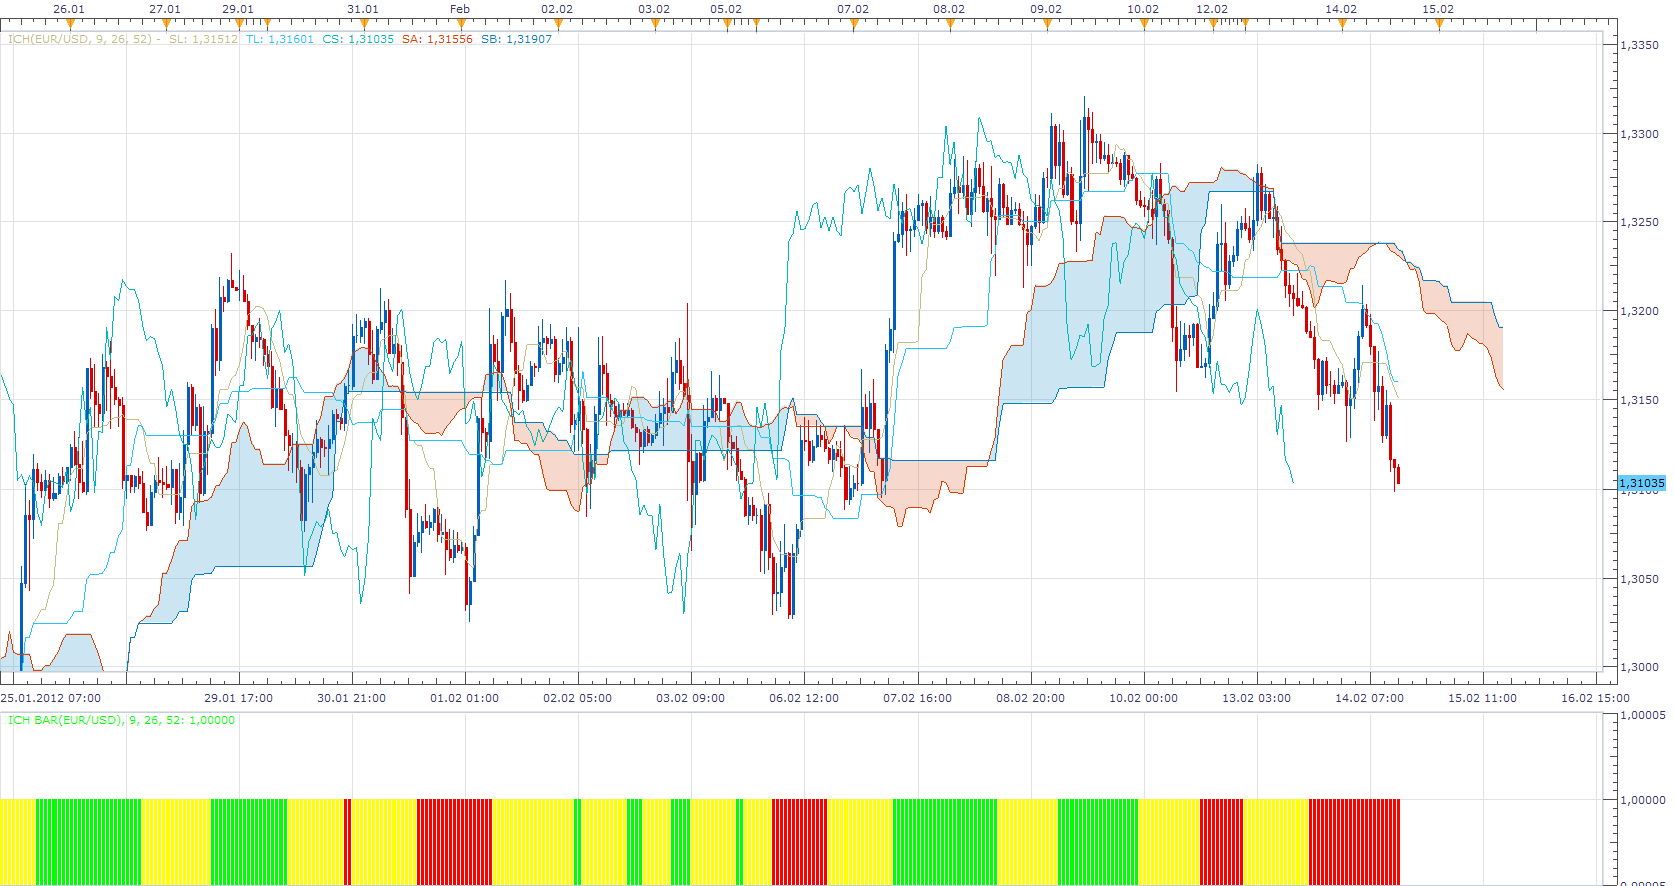Click the 14.02 07:00 time axis label

click(x=1369, y=698)
